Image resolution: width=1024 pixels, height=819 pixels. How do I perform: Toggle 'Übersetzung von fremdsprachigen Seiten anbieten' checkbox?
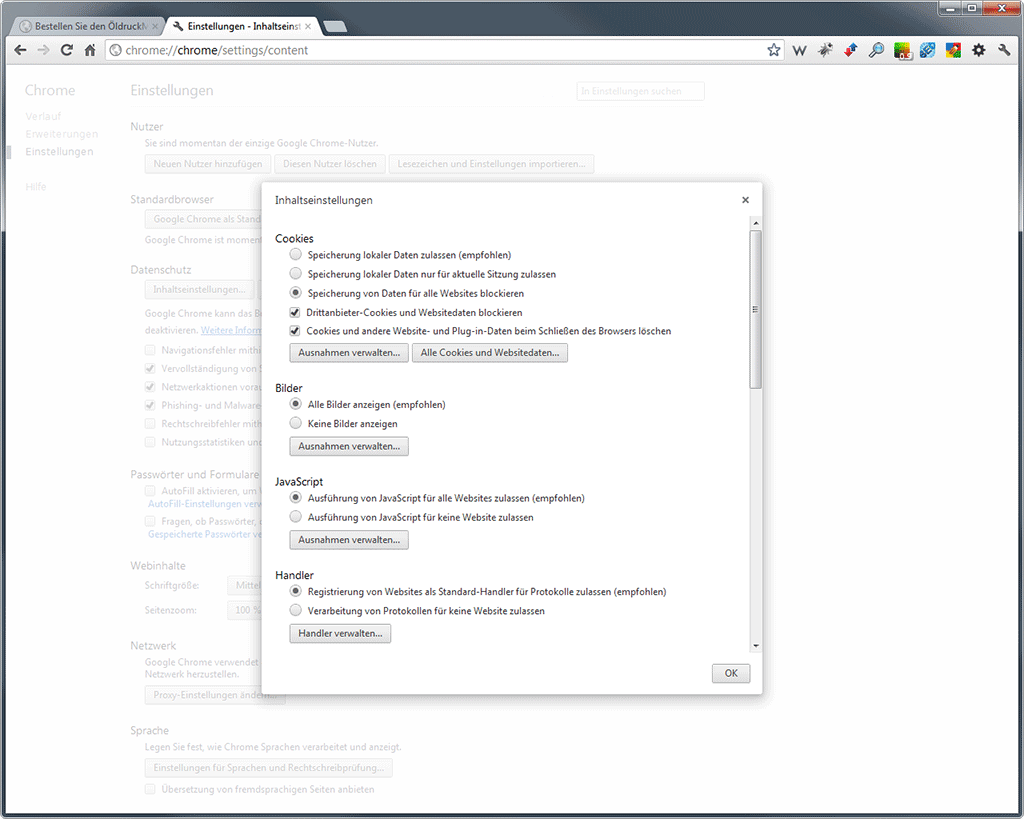pyautogui.click(x=150, y=789)
